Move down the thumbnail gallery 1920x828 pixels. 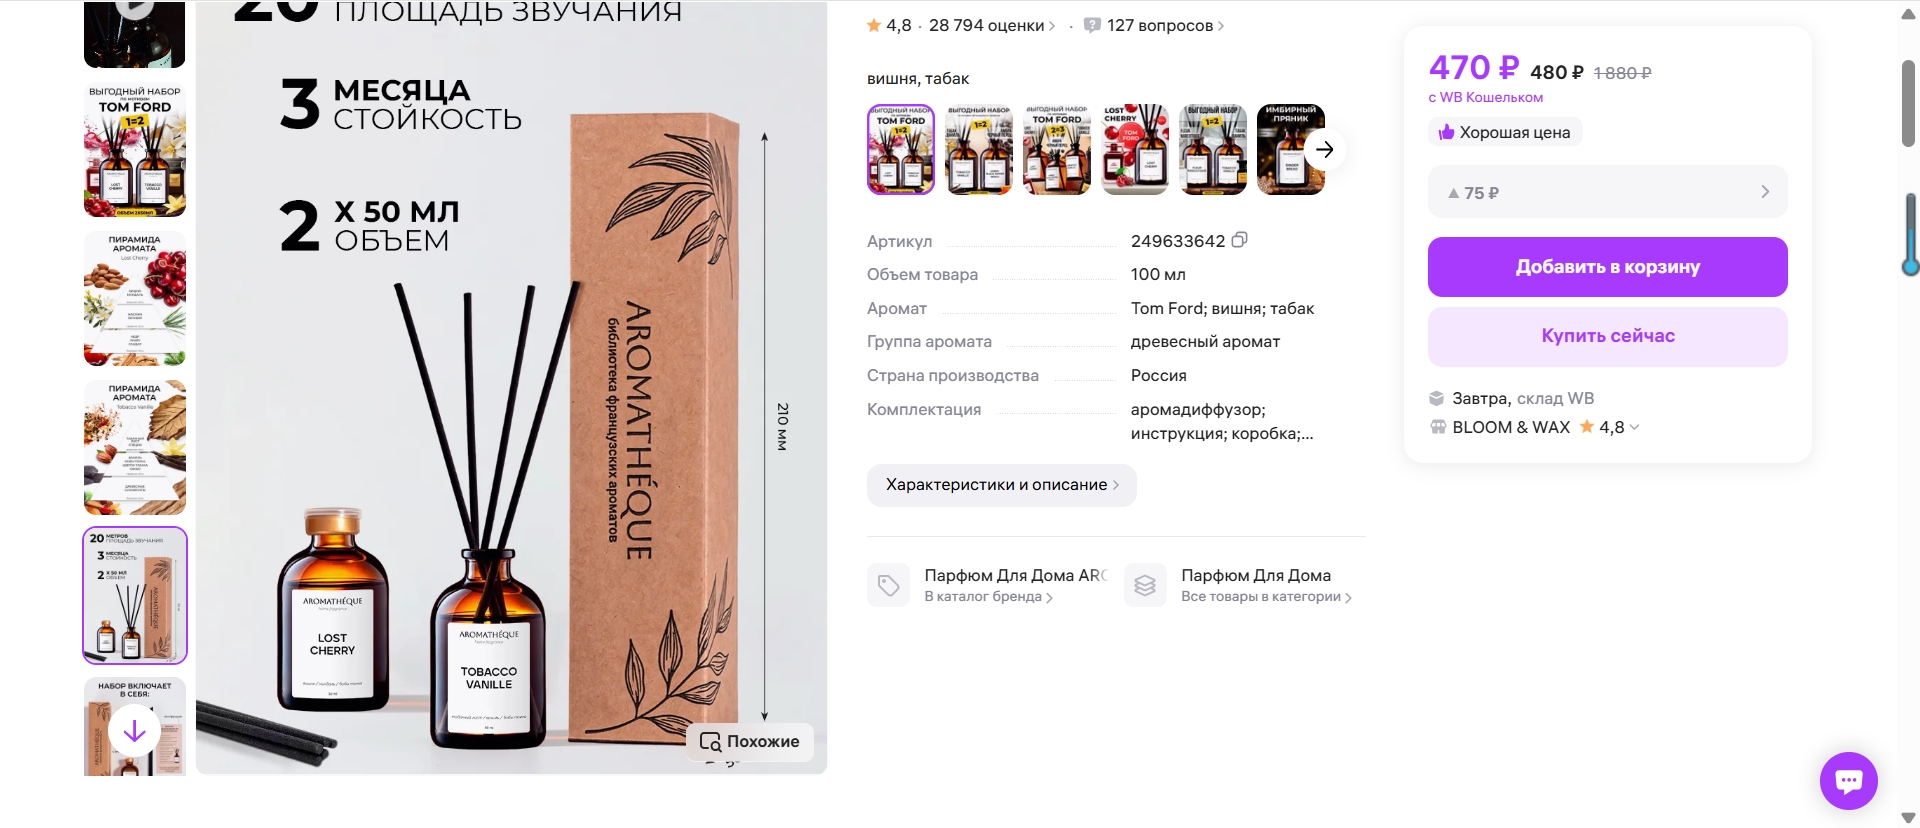[134, 731]
